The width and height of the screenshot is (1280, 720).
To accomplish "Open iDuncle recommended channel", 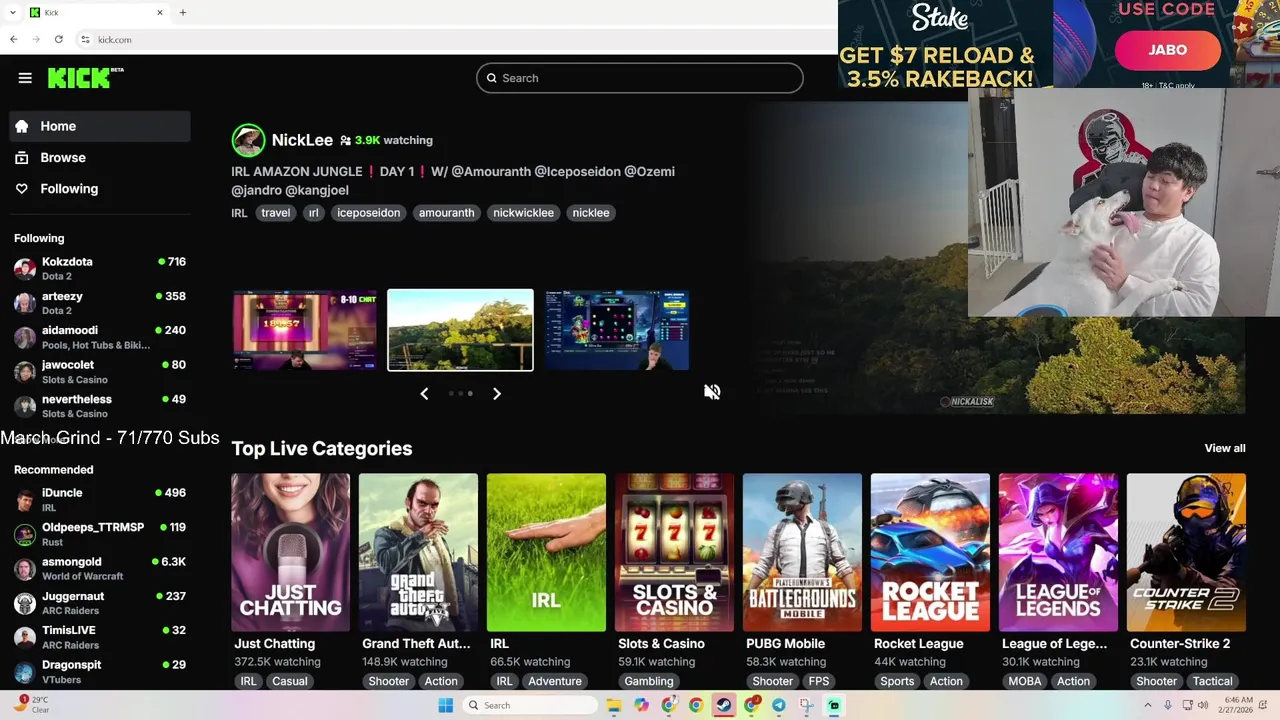I will point(100,499).
